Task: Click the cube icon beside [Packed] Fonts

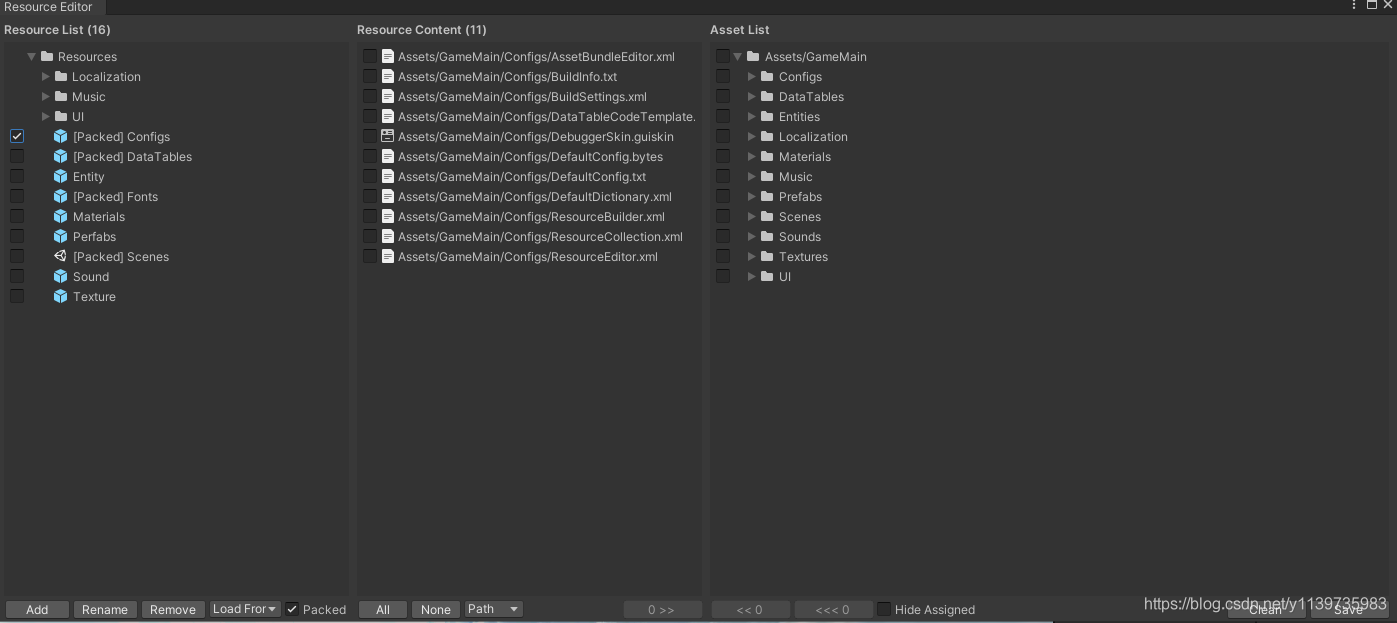Action: pos(61,196)
